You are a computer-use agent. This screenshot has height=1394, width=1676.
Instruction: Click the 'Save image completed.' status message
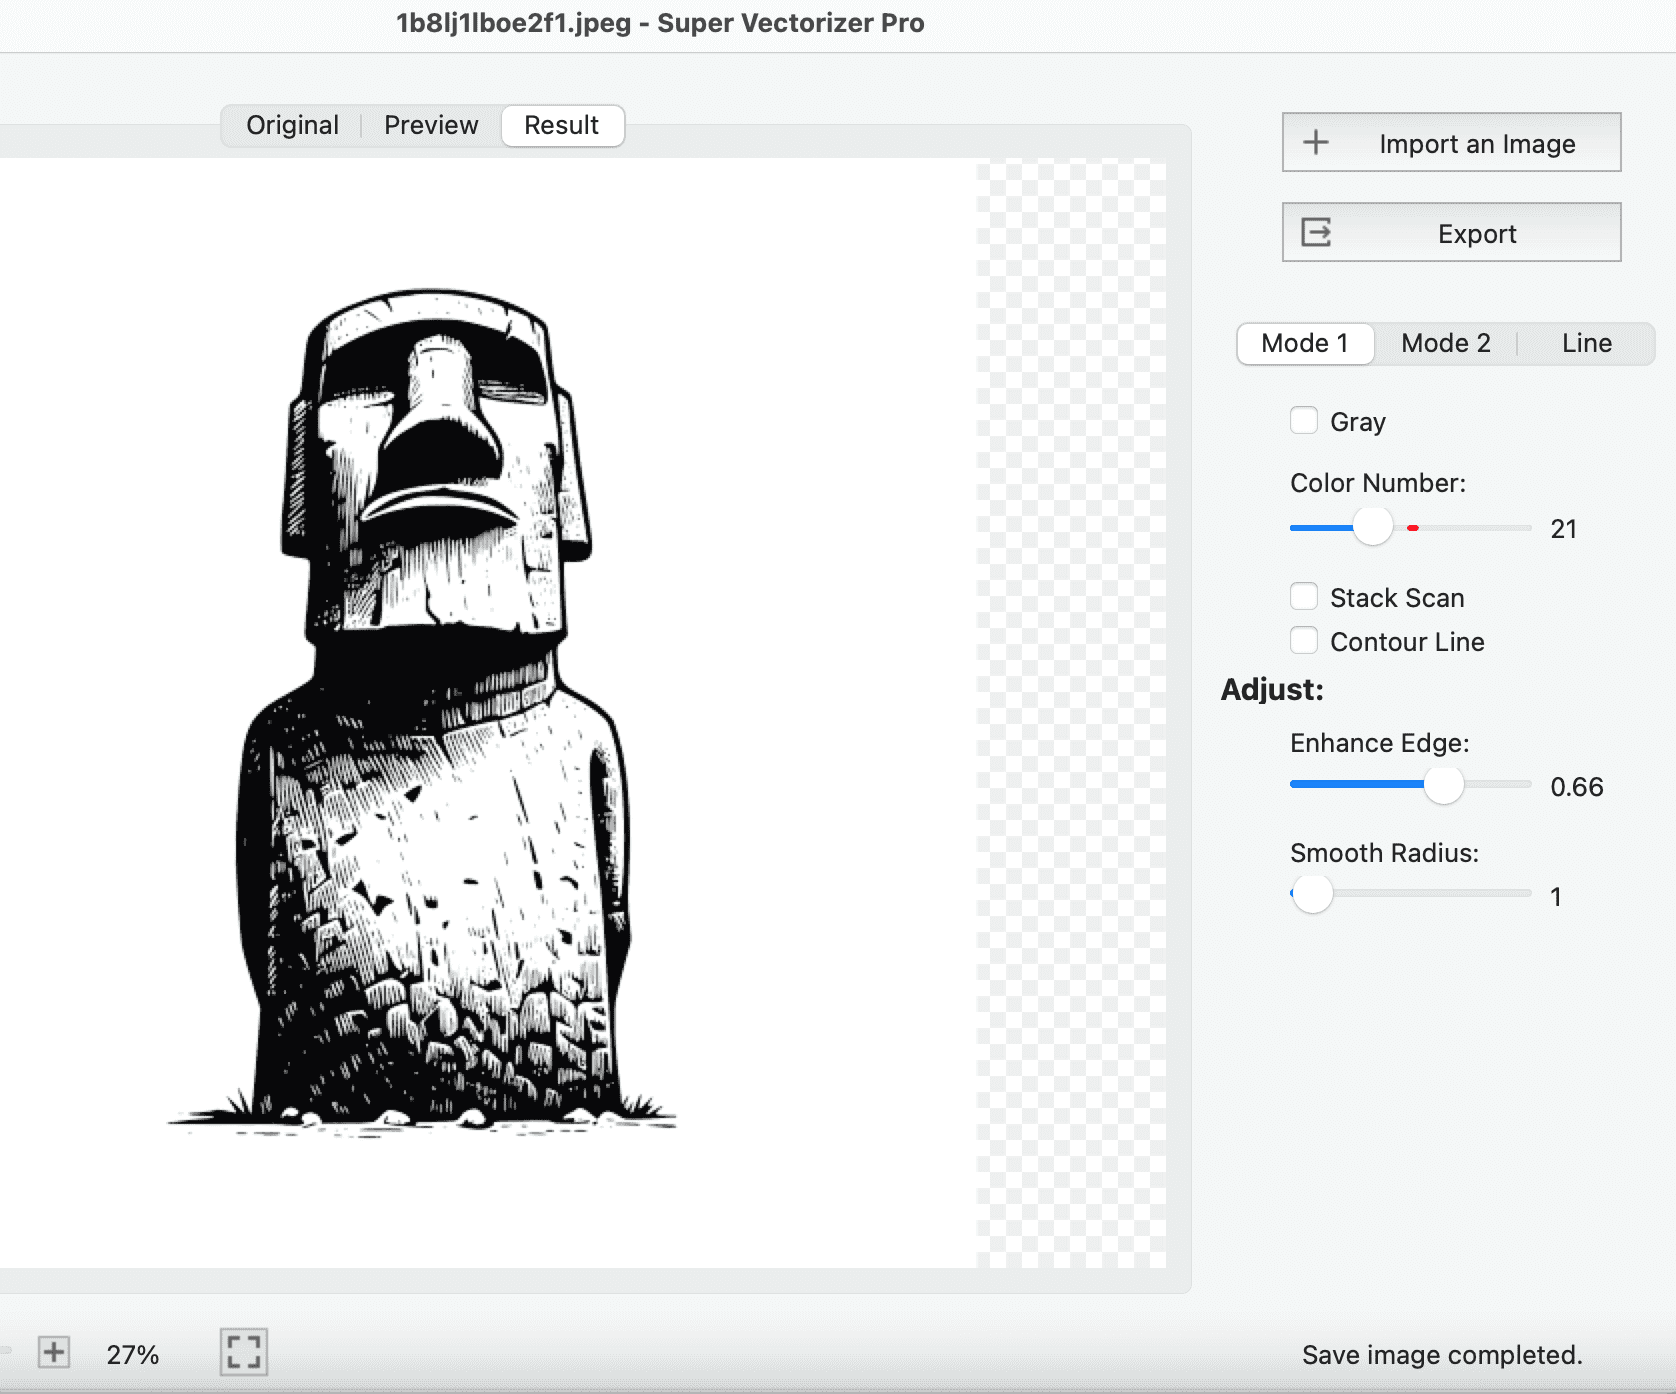point(1442,1355)
